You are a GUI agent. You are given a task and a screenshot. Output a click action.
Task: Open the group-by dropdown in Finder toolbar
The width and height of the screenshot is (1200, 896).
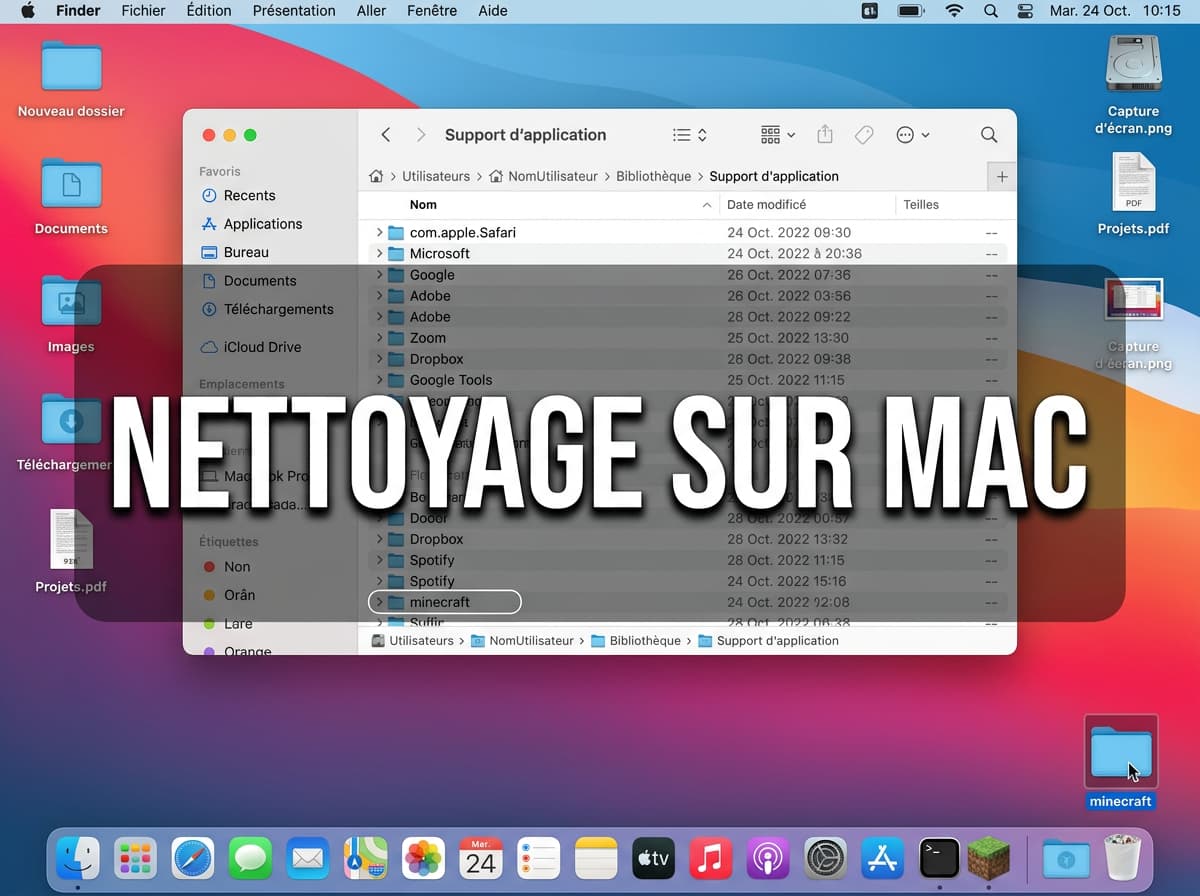tap(778, 135)
